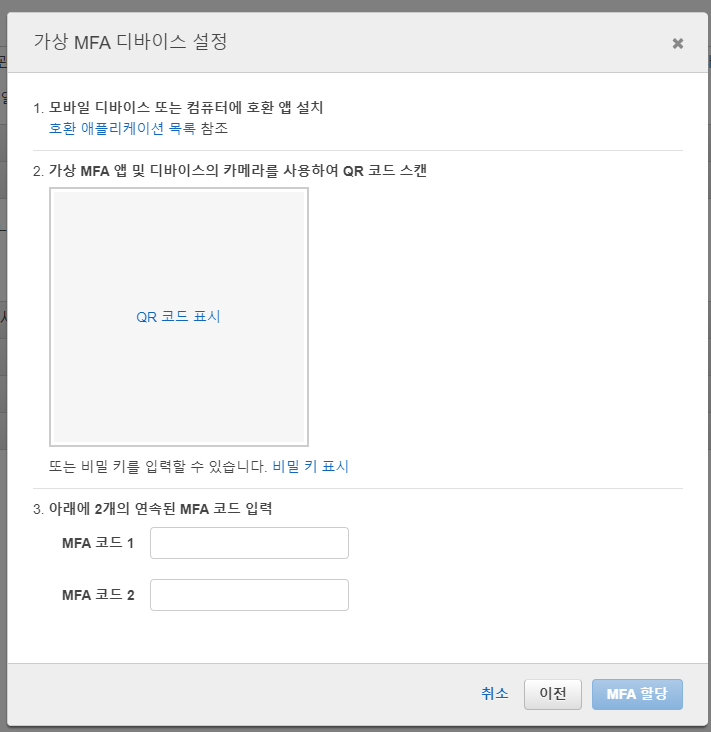This screenshot has width=711, height=732.
Task: Click the 취소 cancel link
Action: (494, 694)
